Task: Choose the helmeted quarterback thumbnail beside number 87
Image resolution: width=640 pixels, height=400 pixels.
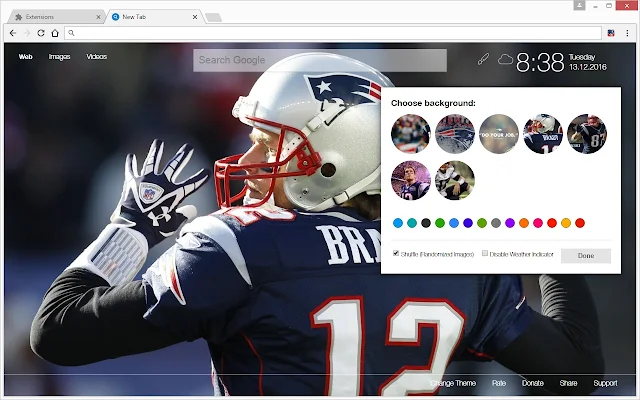Action: click(543, 133)
